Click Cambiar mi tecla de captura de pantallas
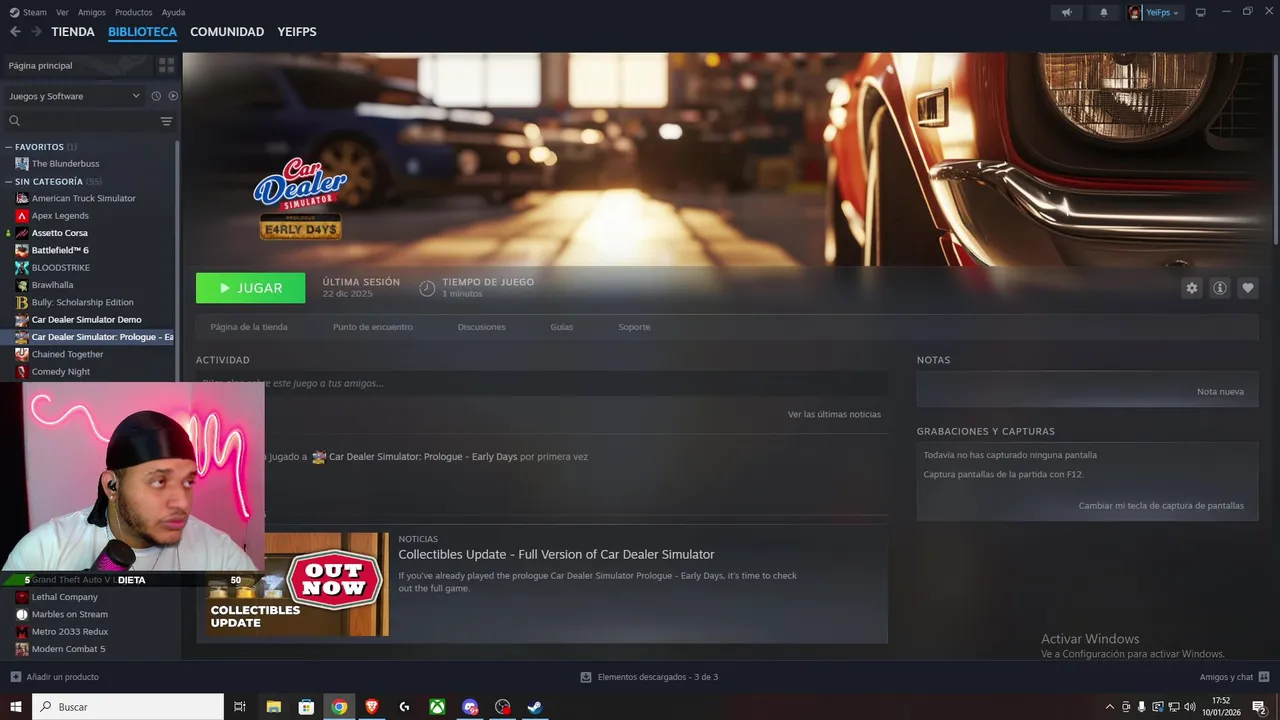Image resolution: width=1280 pixels, height=720 pixels. [x=1161, y=506]
